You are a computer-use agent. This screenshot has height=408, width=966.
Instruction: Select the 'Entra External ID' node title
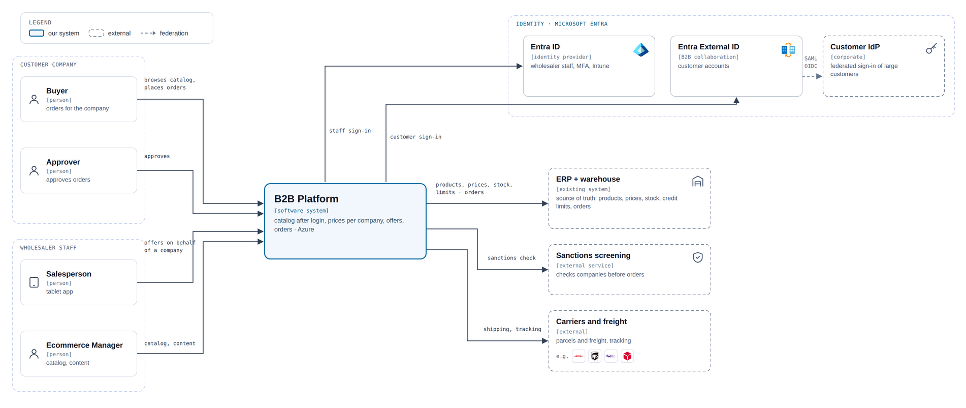pos(708,46)
